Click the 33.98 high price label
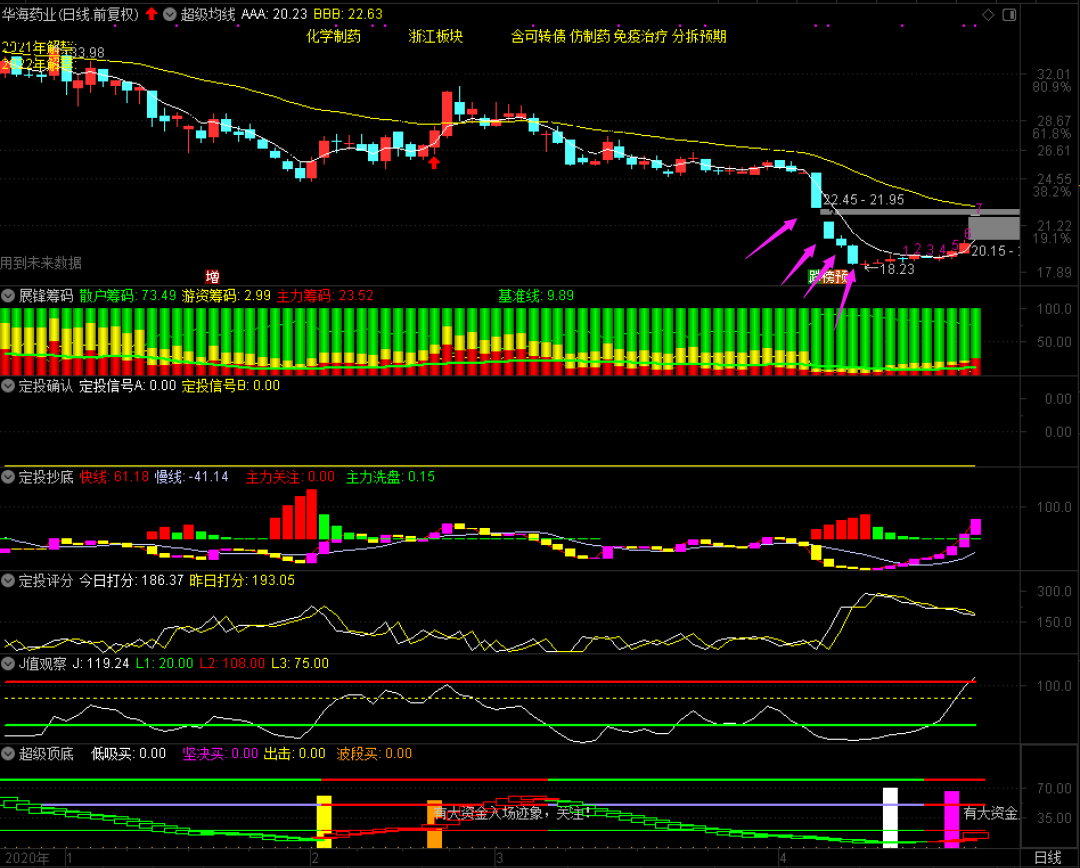This screenshot has height=868, width=1080. (x=87, y=53)
